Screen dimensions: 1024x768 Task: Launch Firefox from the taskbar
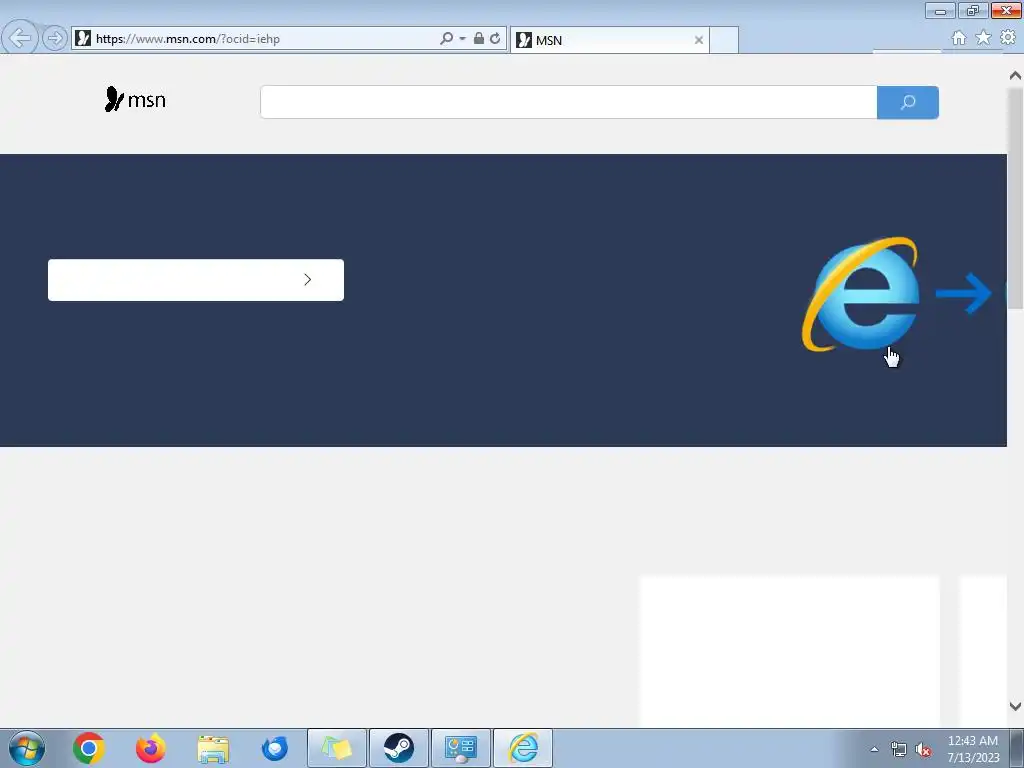tap(151, 748)
